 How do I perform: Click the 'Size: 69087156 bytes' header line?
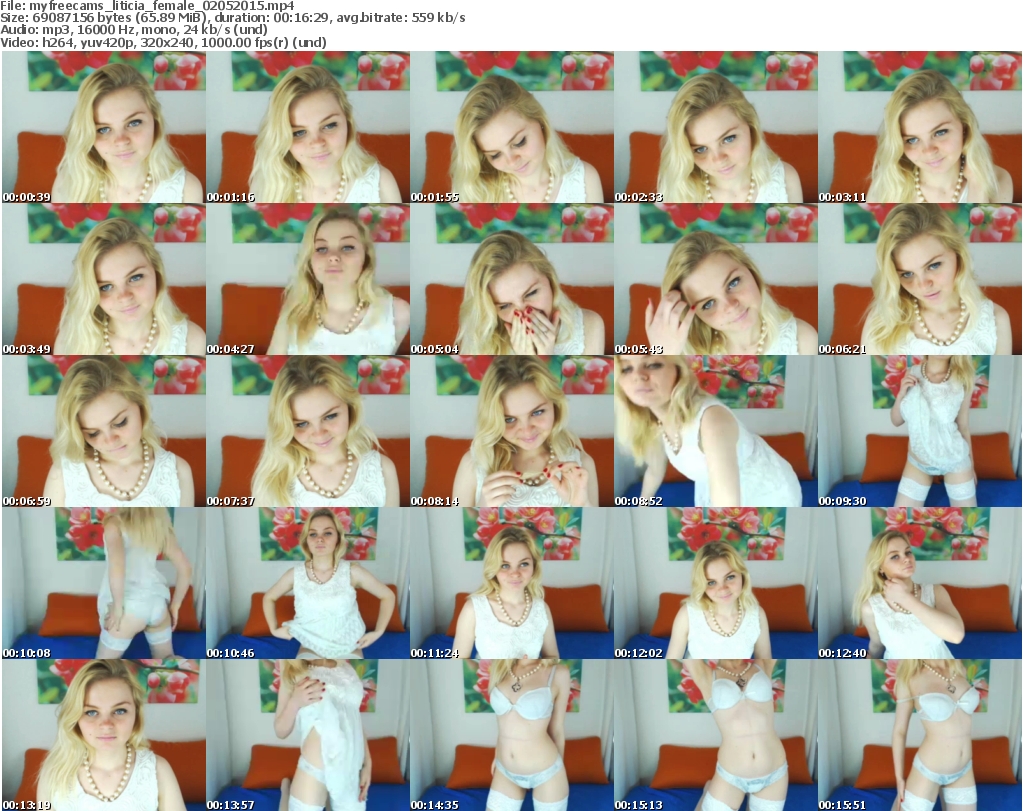tap(233, 18)
